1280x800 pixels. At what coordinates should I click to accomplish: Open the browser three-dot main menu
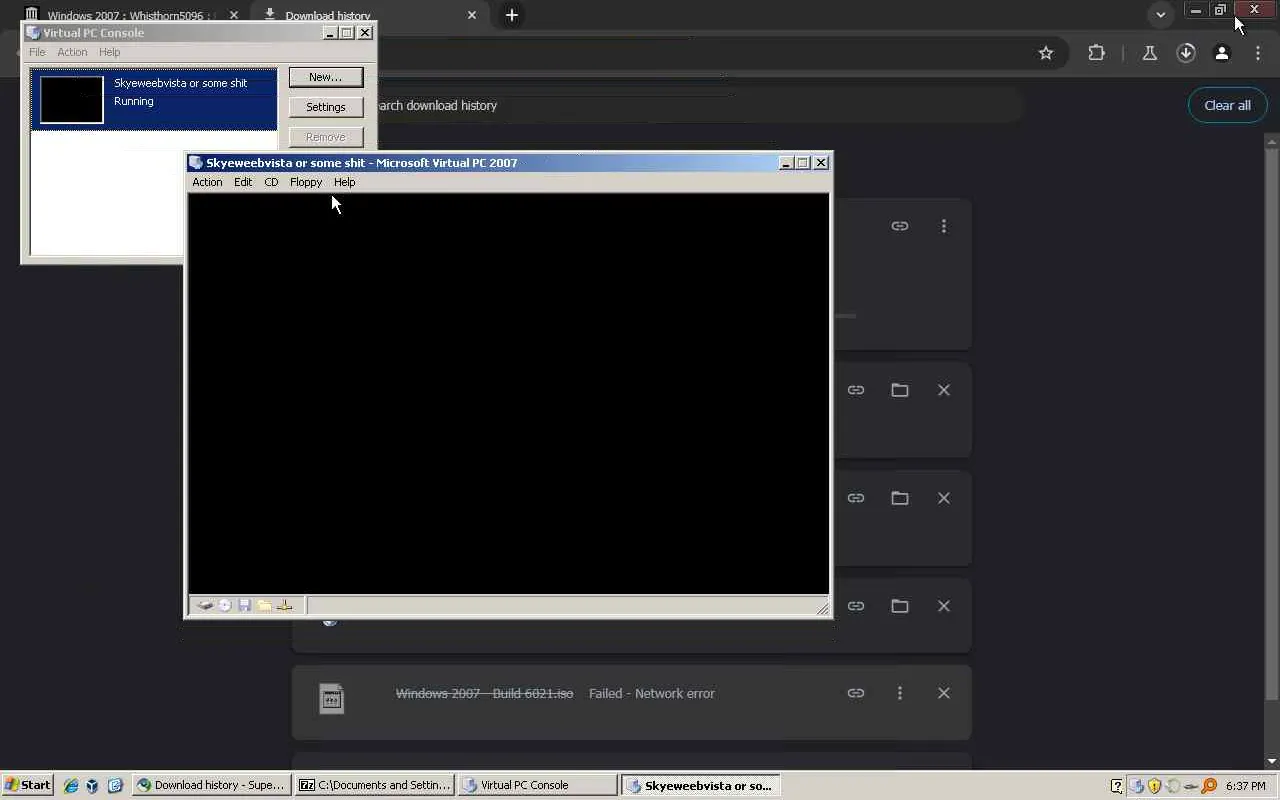[x=1258, y=53]
